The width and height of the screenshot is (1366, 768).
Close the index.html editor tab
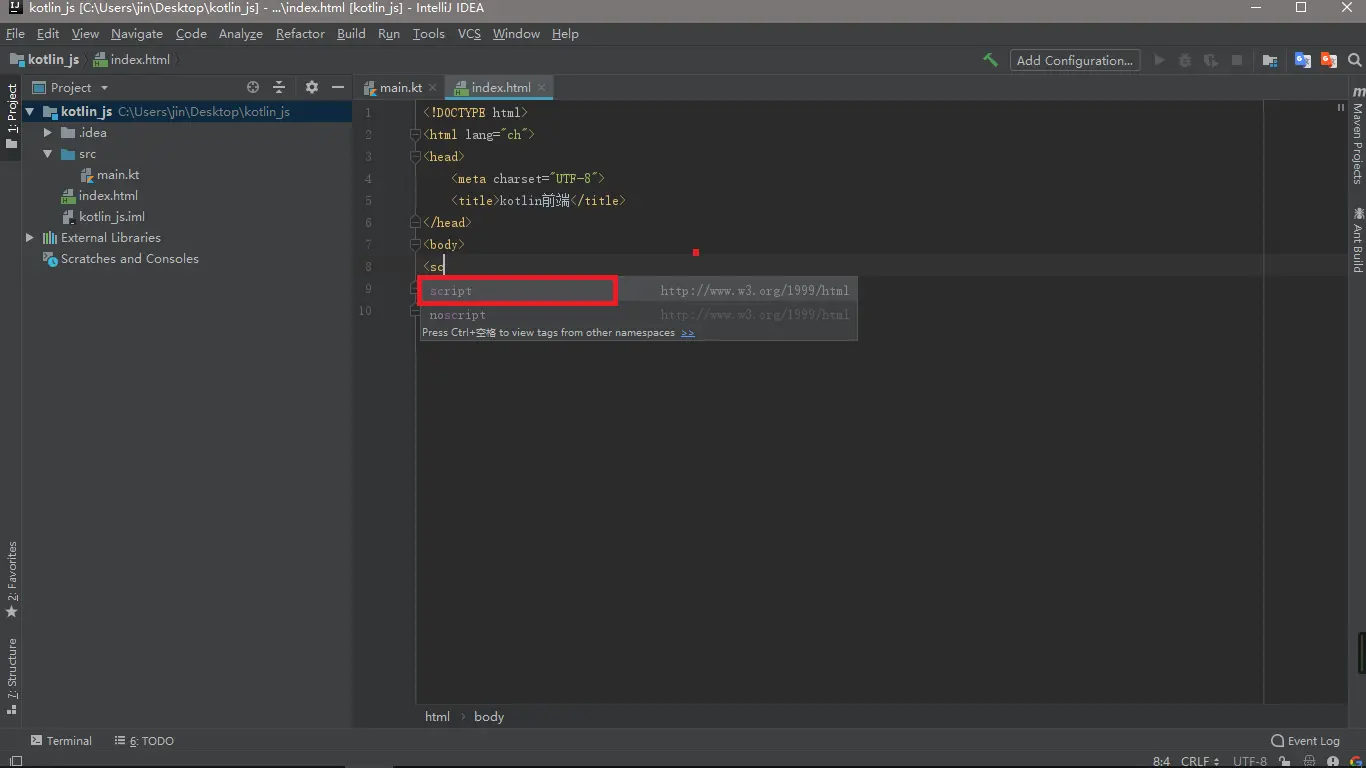542,88
